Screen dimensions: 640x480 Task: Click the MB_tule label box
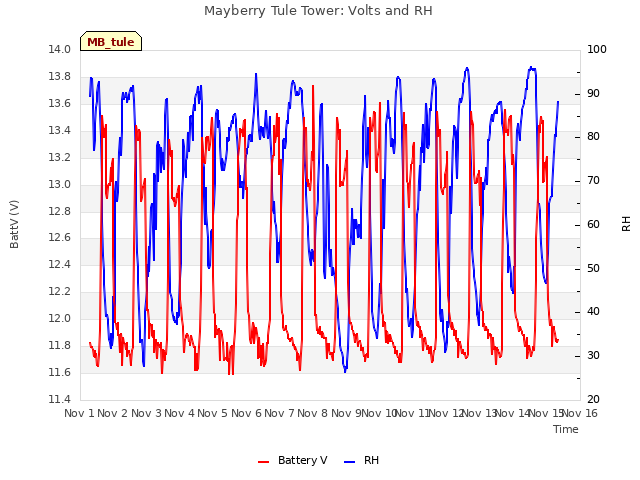pyautogui.click(x=111, y=41)
